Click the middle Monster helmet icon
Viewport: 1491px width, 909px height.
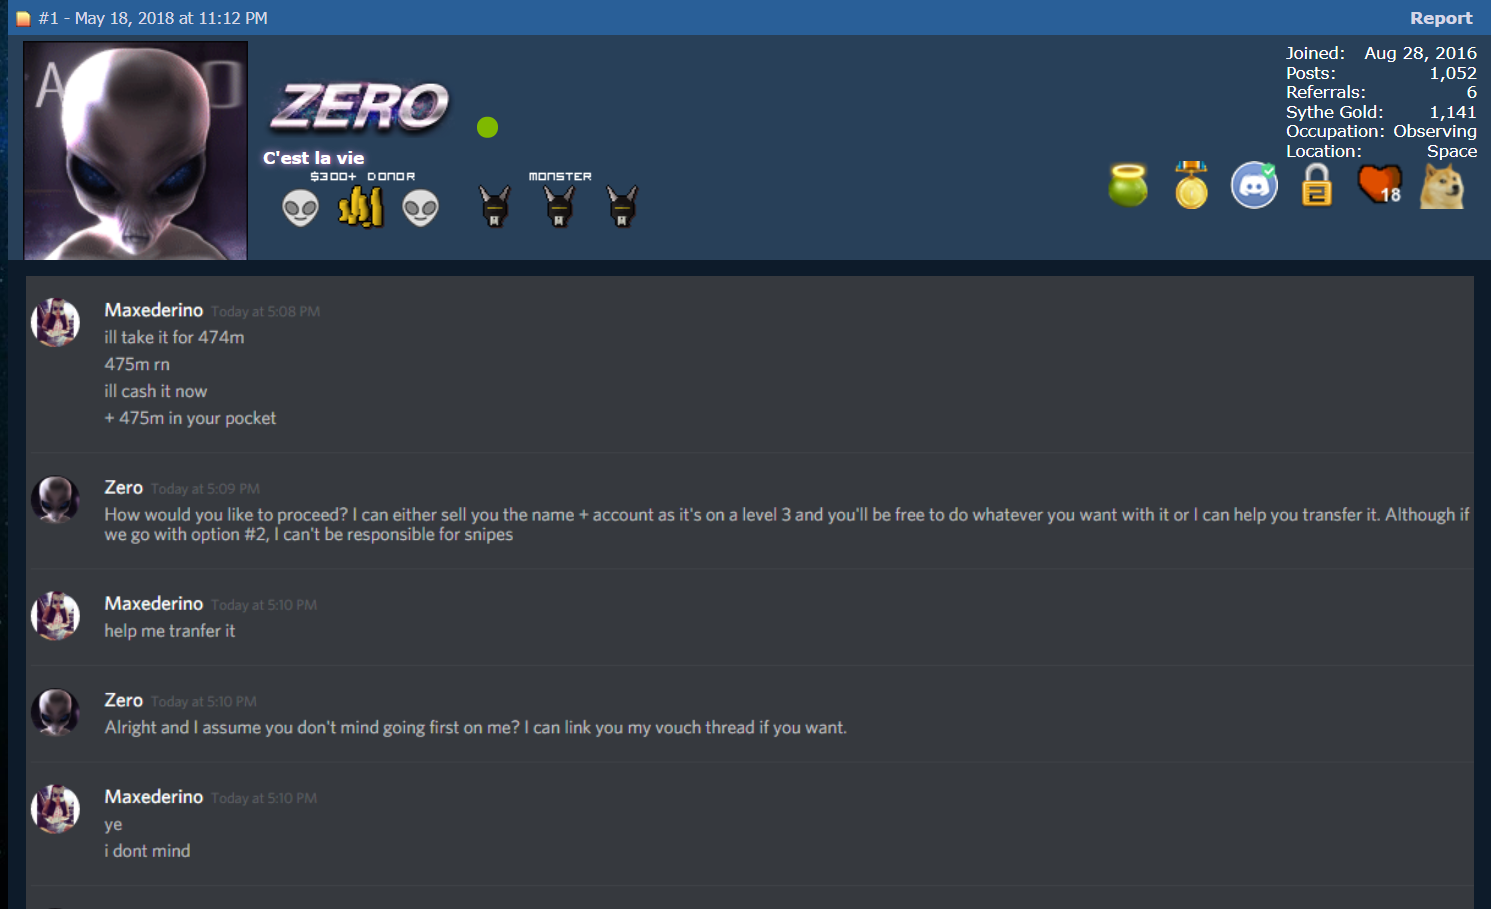[559, 207]
